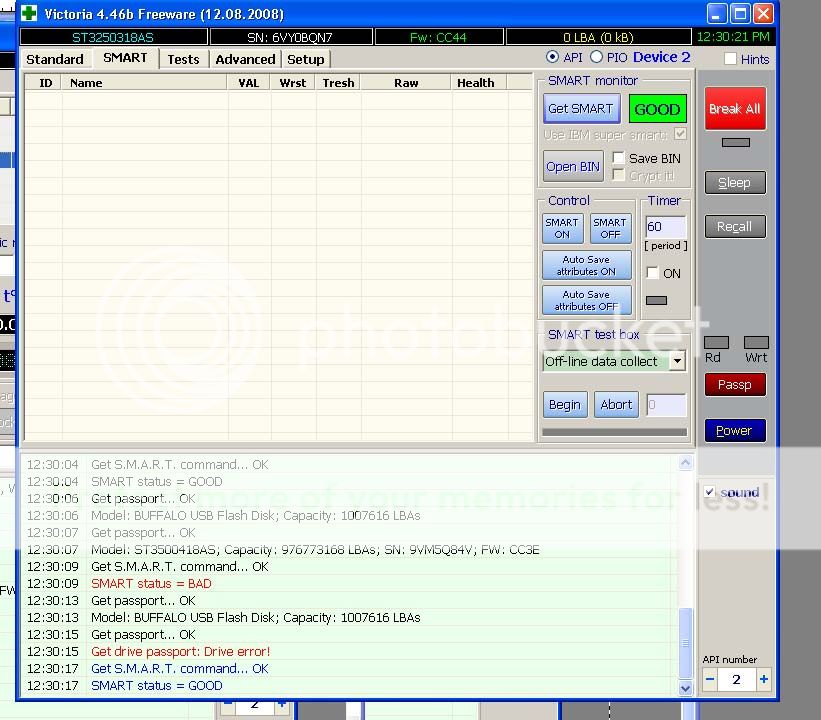Click the Tresh column header

[x=338, y=83]
